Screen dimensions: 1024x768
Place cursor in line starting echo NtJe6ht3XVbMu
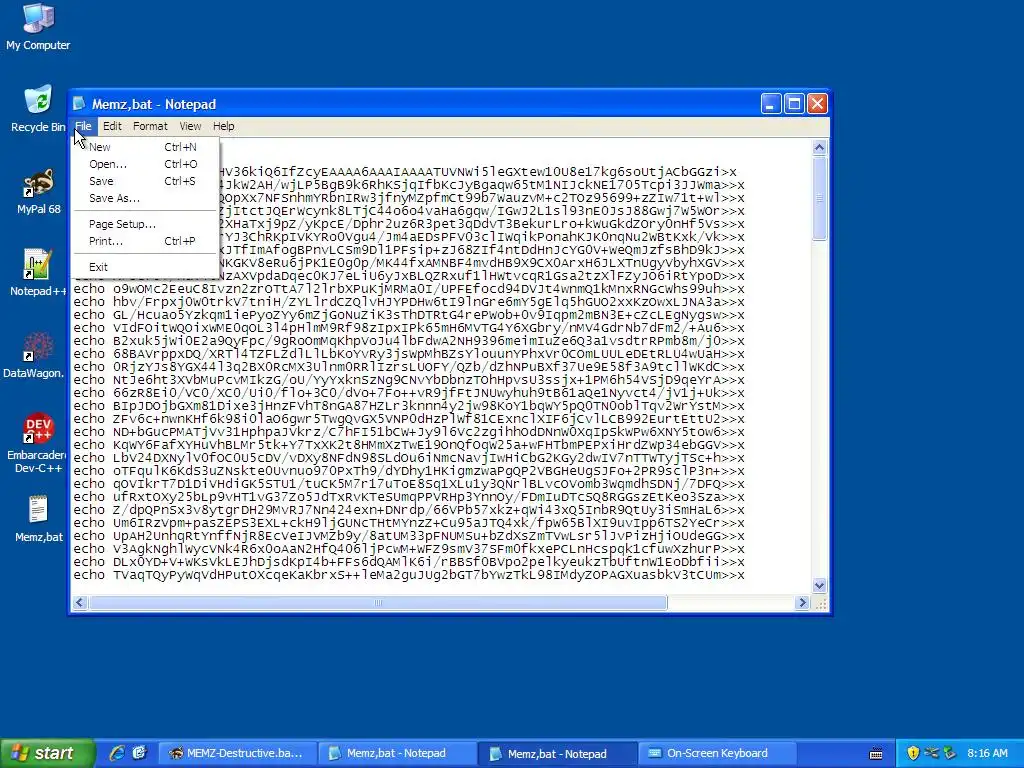coord(408,379)
